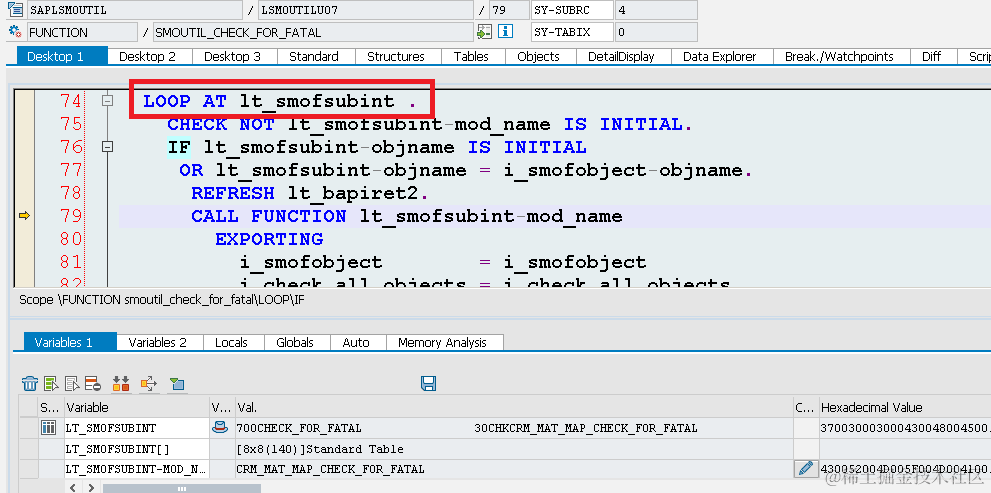Click the blue box with green funnel icon
The height and width of the screenshot is (493, 991).
176,383
